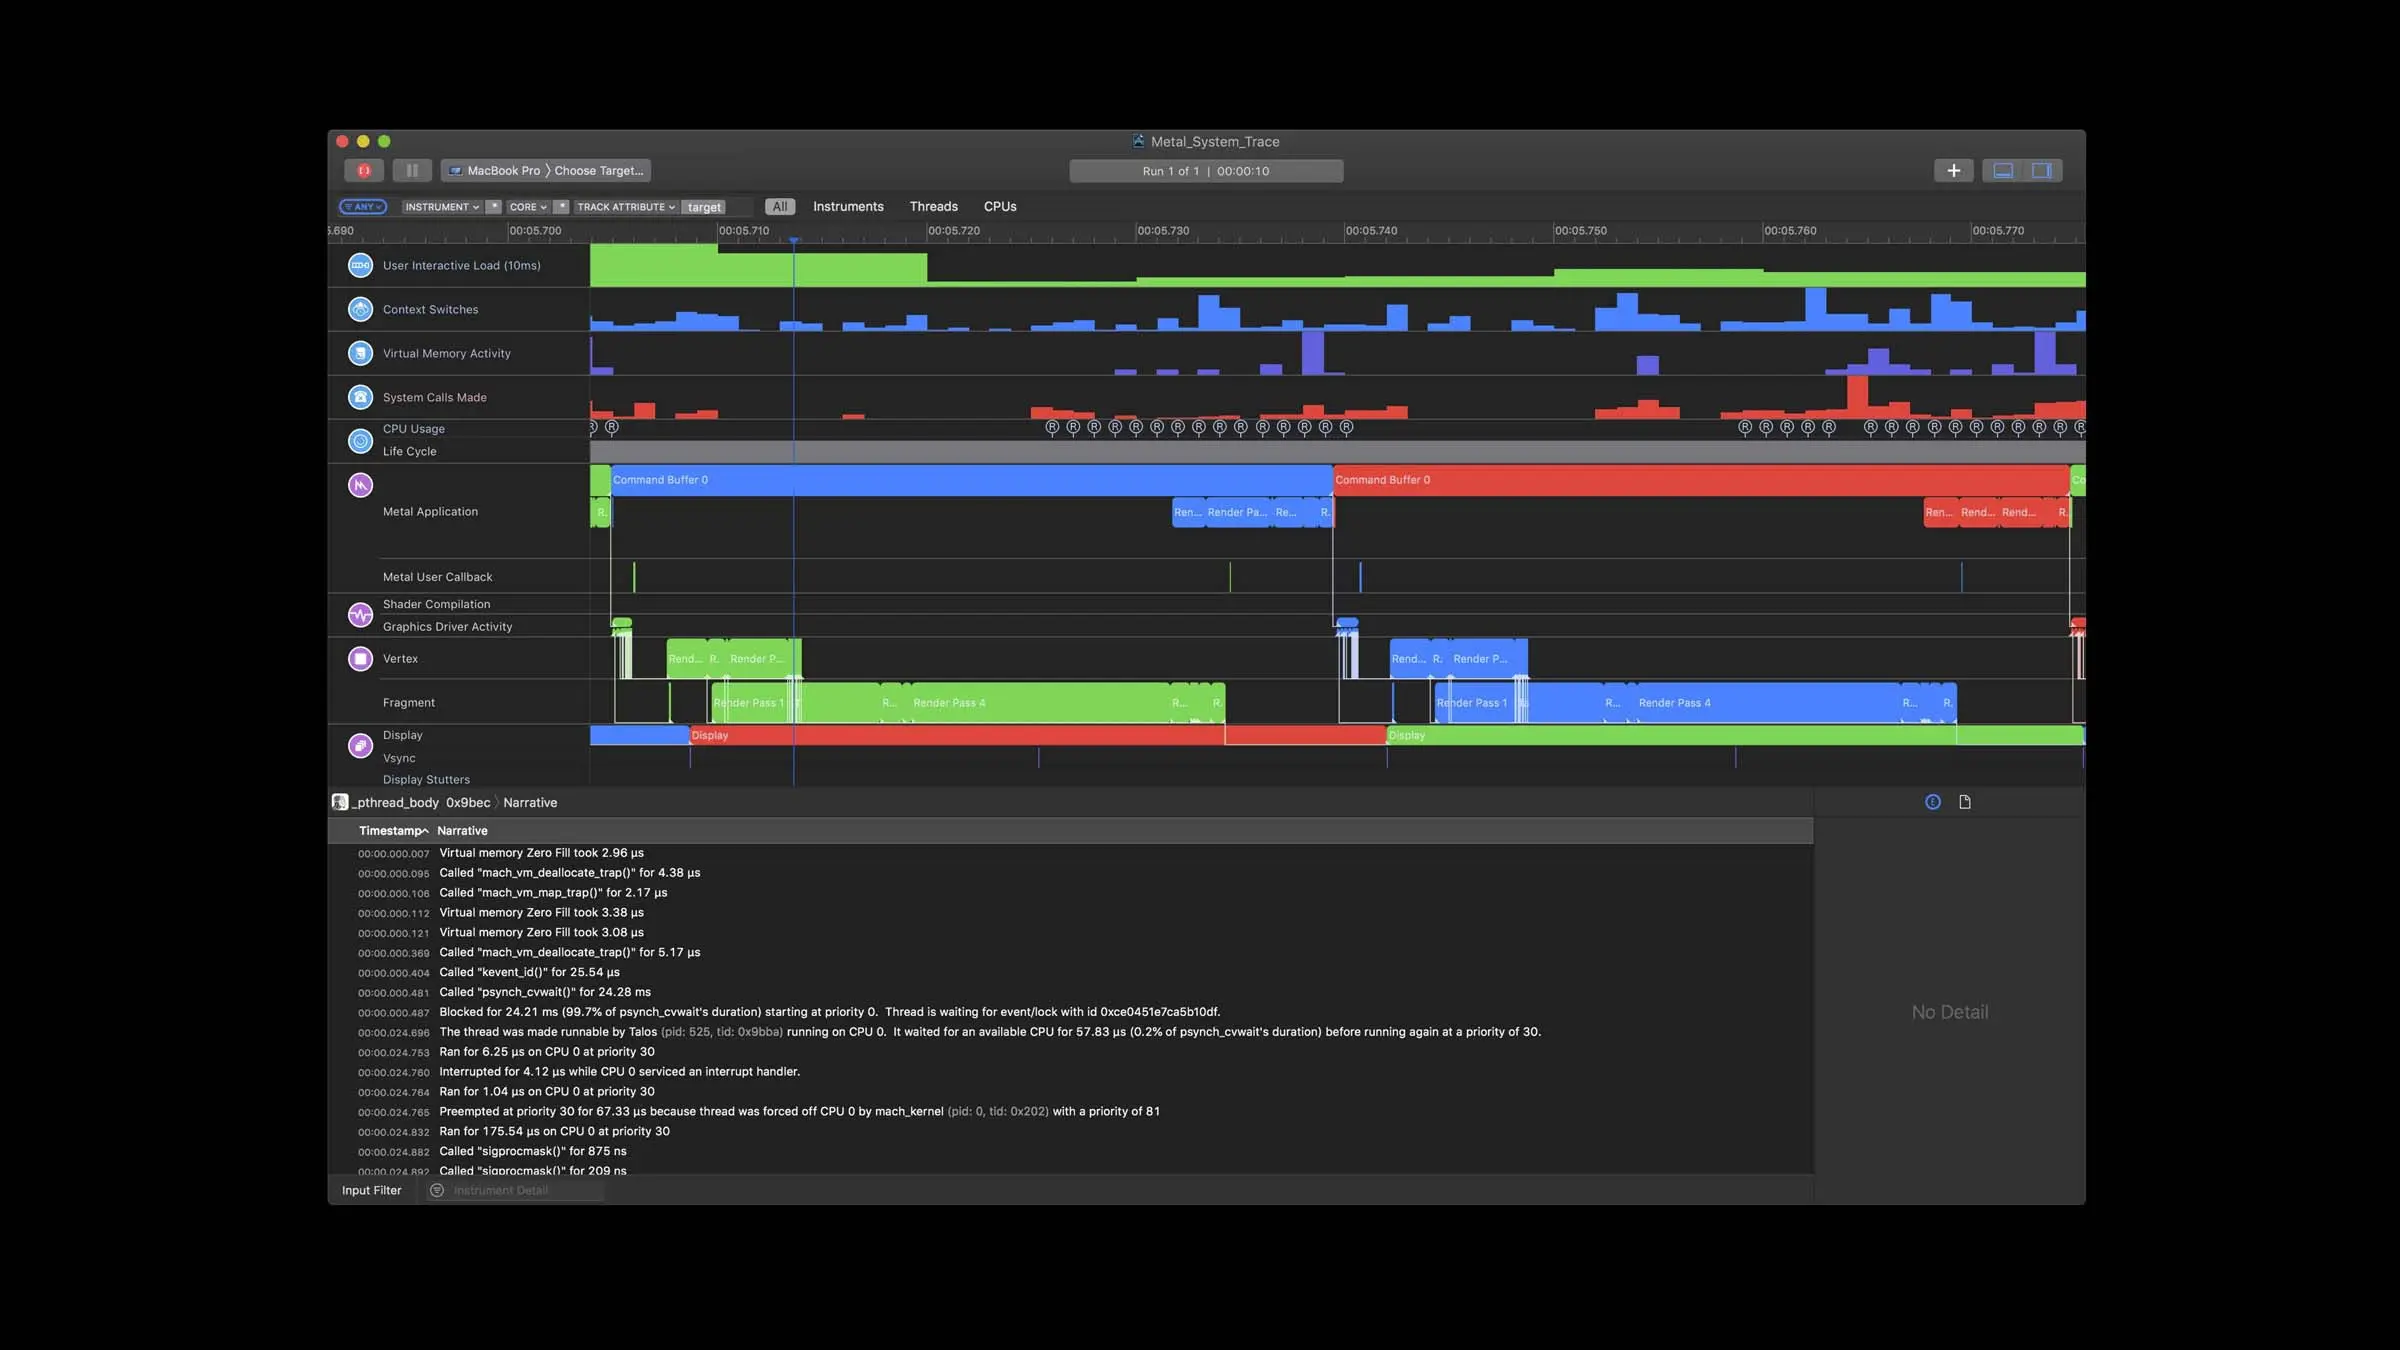This screenshot has height=1350, width=2400.
Task: Select the Graphics Driver Activity track label
Action: click(447, 627)
